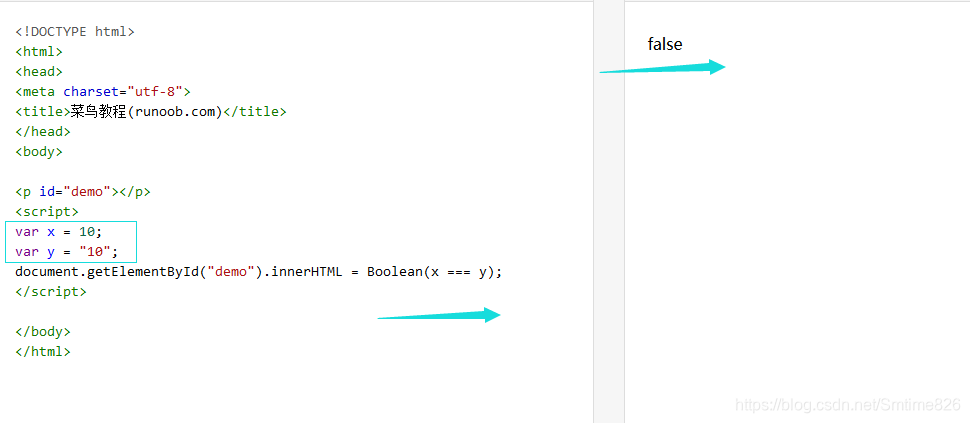Click the closing </body> tag line
The image size is (970, 423).
(43, 331)
